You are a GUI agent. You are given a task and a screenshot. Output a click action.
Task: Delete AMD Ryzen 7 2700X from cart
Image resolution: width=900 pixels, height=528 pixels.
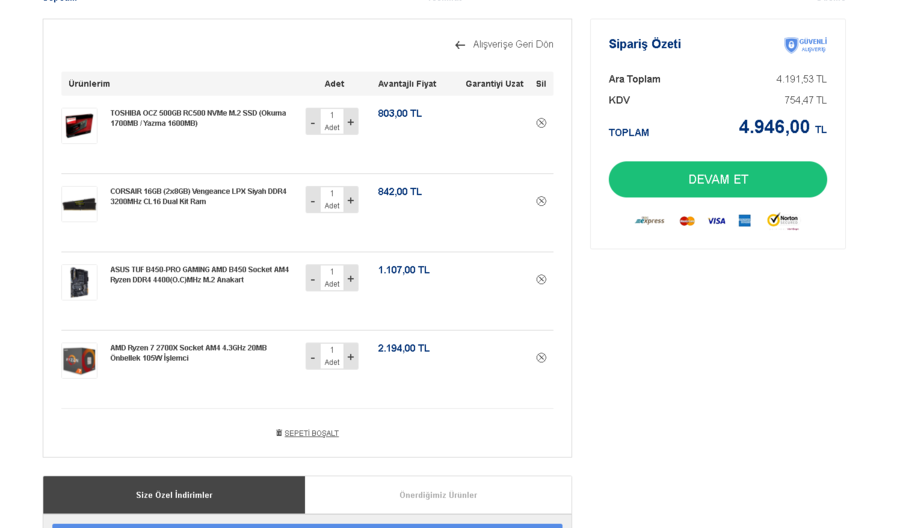coord(541,357)
